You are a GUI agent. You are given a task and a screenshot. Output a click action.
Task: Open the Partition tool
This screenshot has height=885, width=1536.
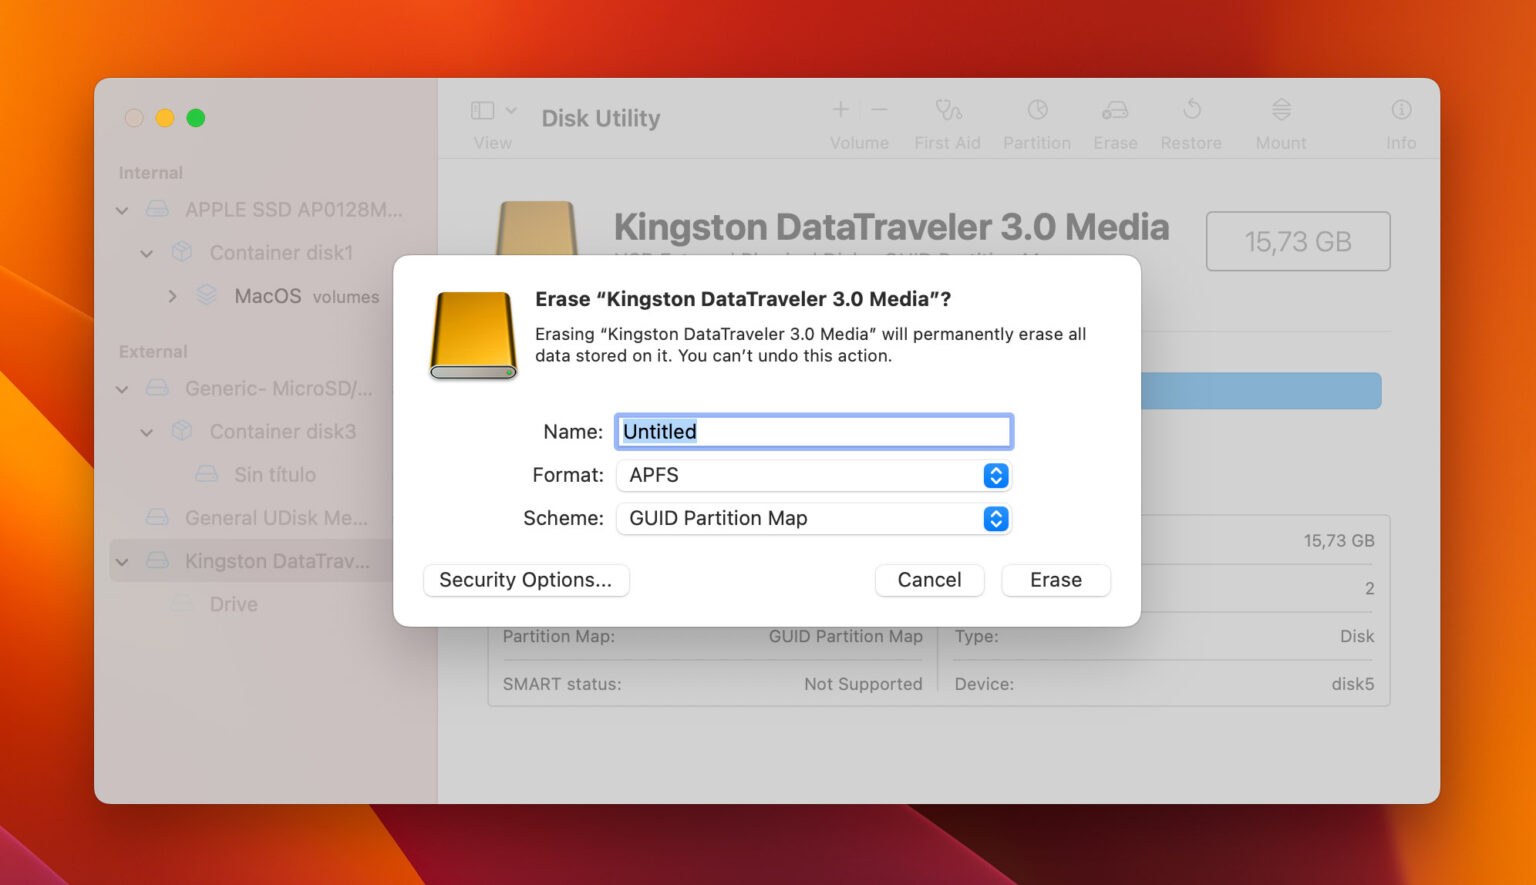tap(1036, 120)
